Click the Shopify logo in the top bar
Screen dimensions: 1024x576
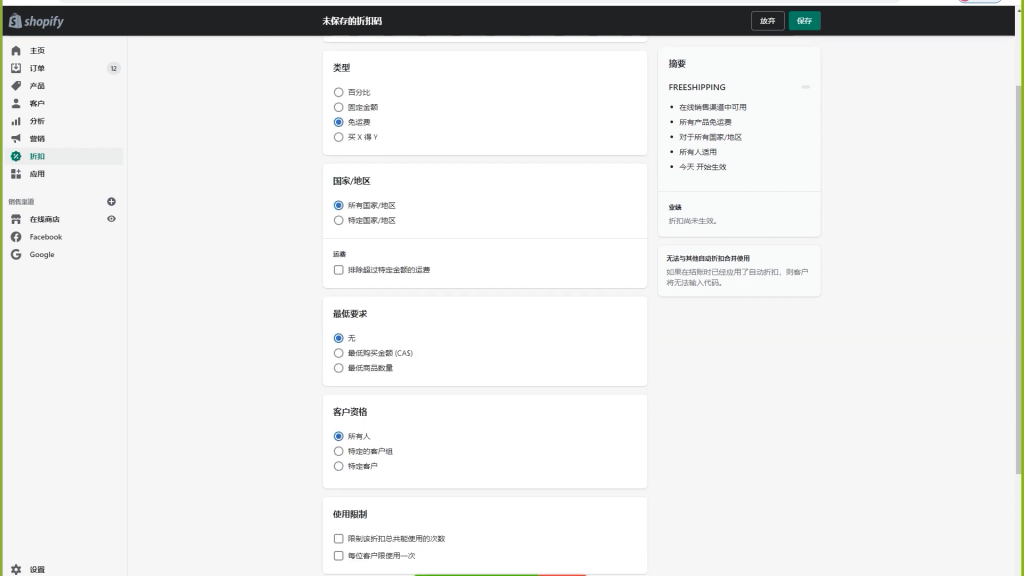36,20
